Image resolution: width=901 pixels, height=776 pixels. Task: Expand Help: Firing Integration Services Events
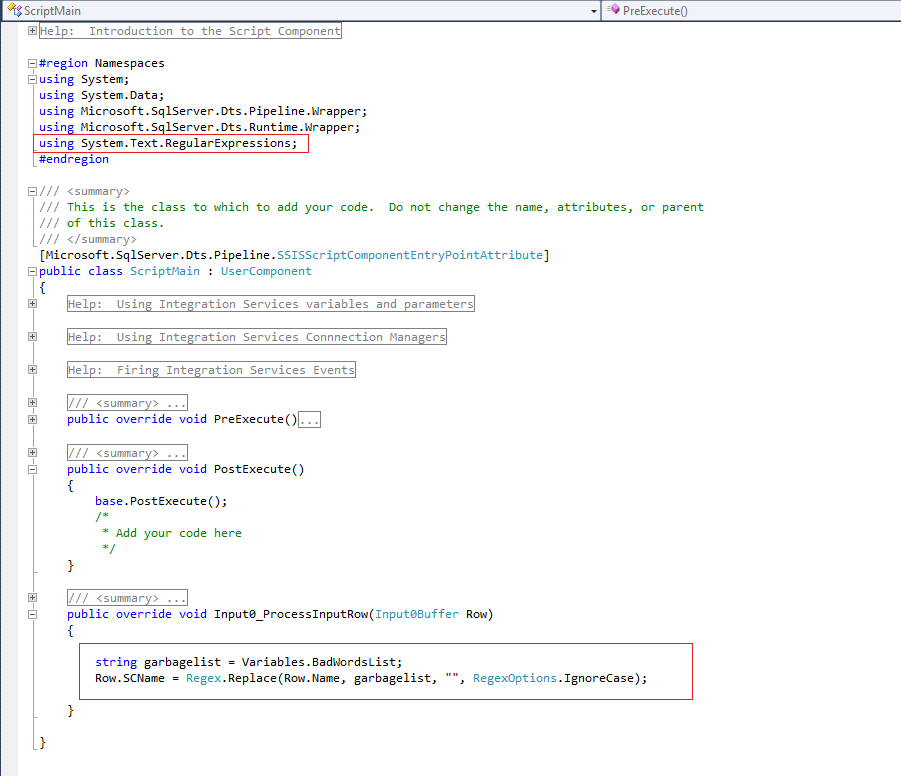[x=32, y=369]
